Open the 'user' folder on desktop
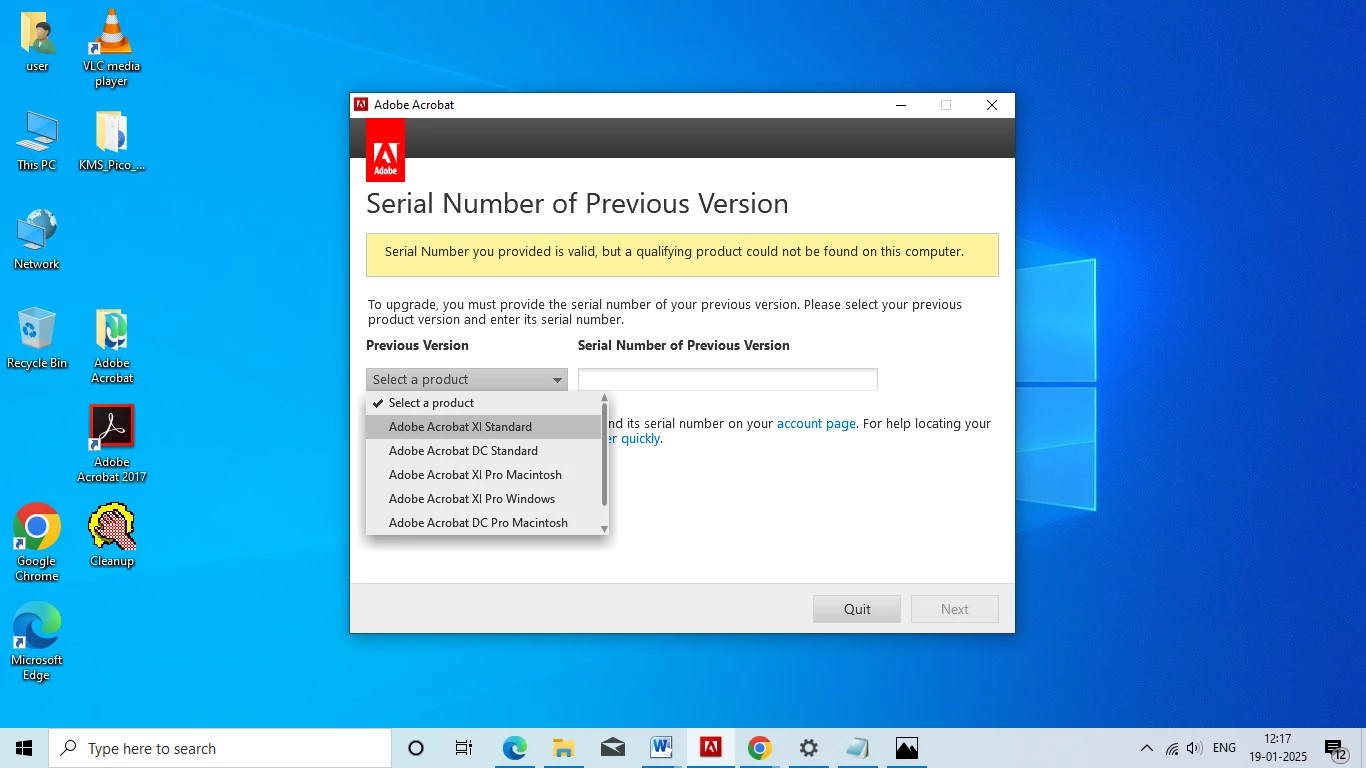 click(x=37, y=42)
